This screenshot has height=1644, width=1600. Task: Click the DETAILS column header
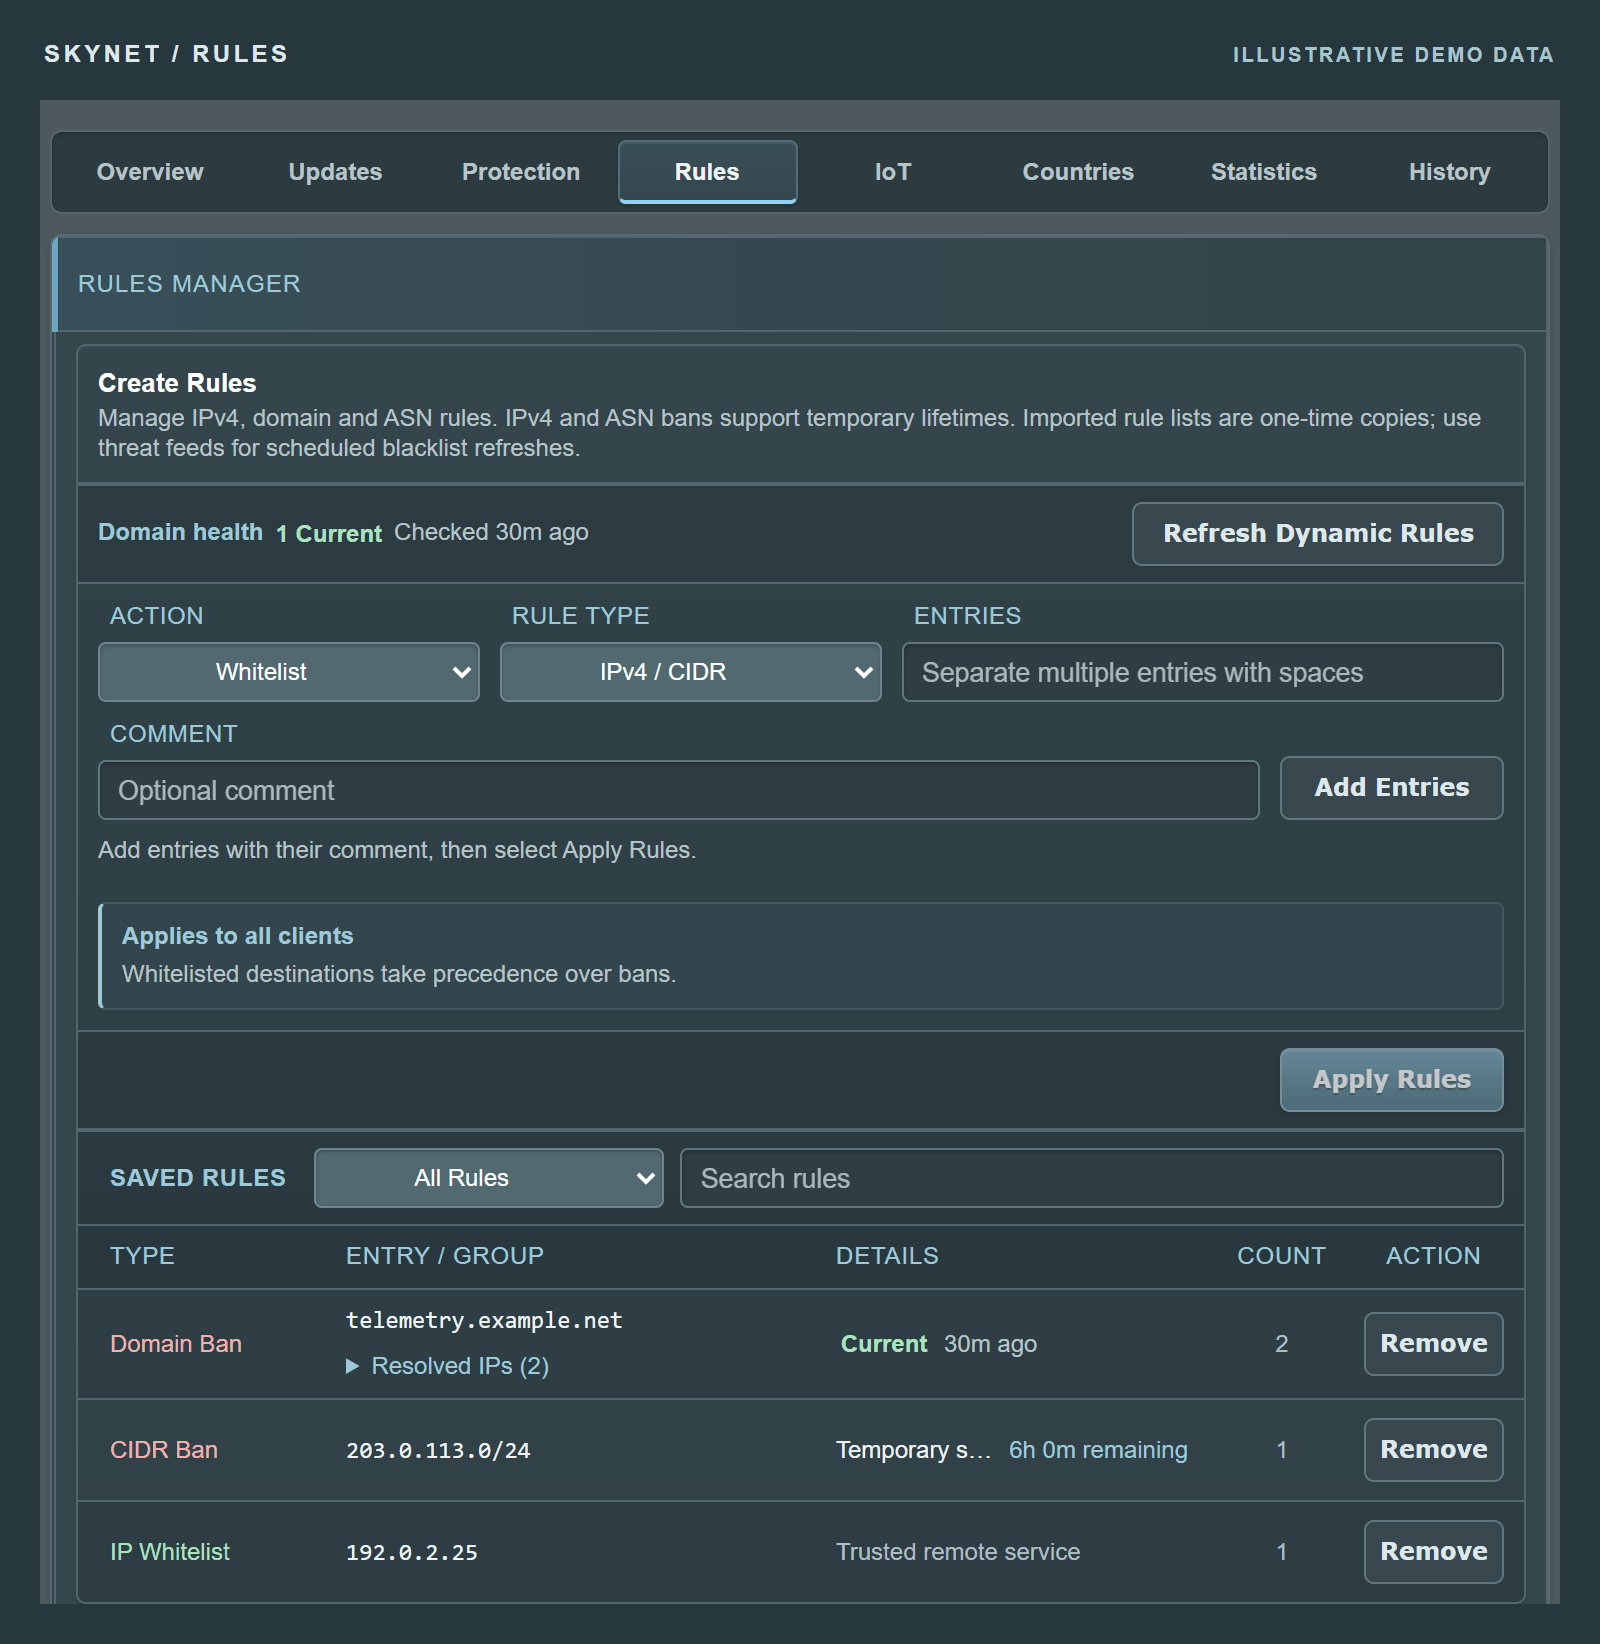887,1256
